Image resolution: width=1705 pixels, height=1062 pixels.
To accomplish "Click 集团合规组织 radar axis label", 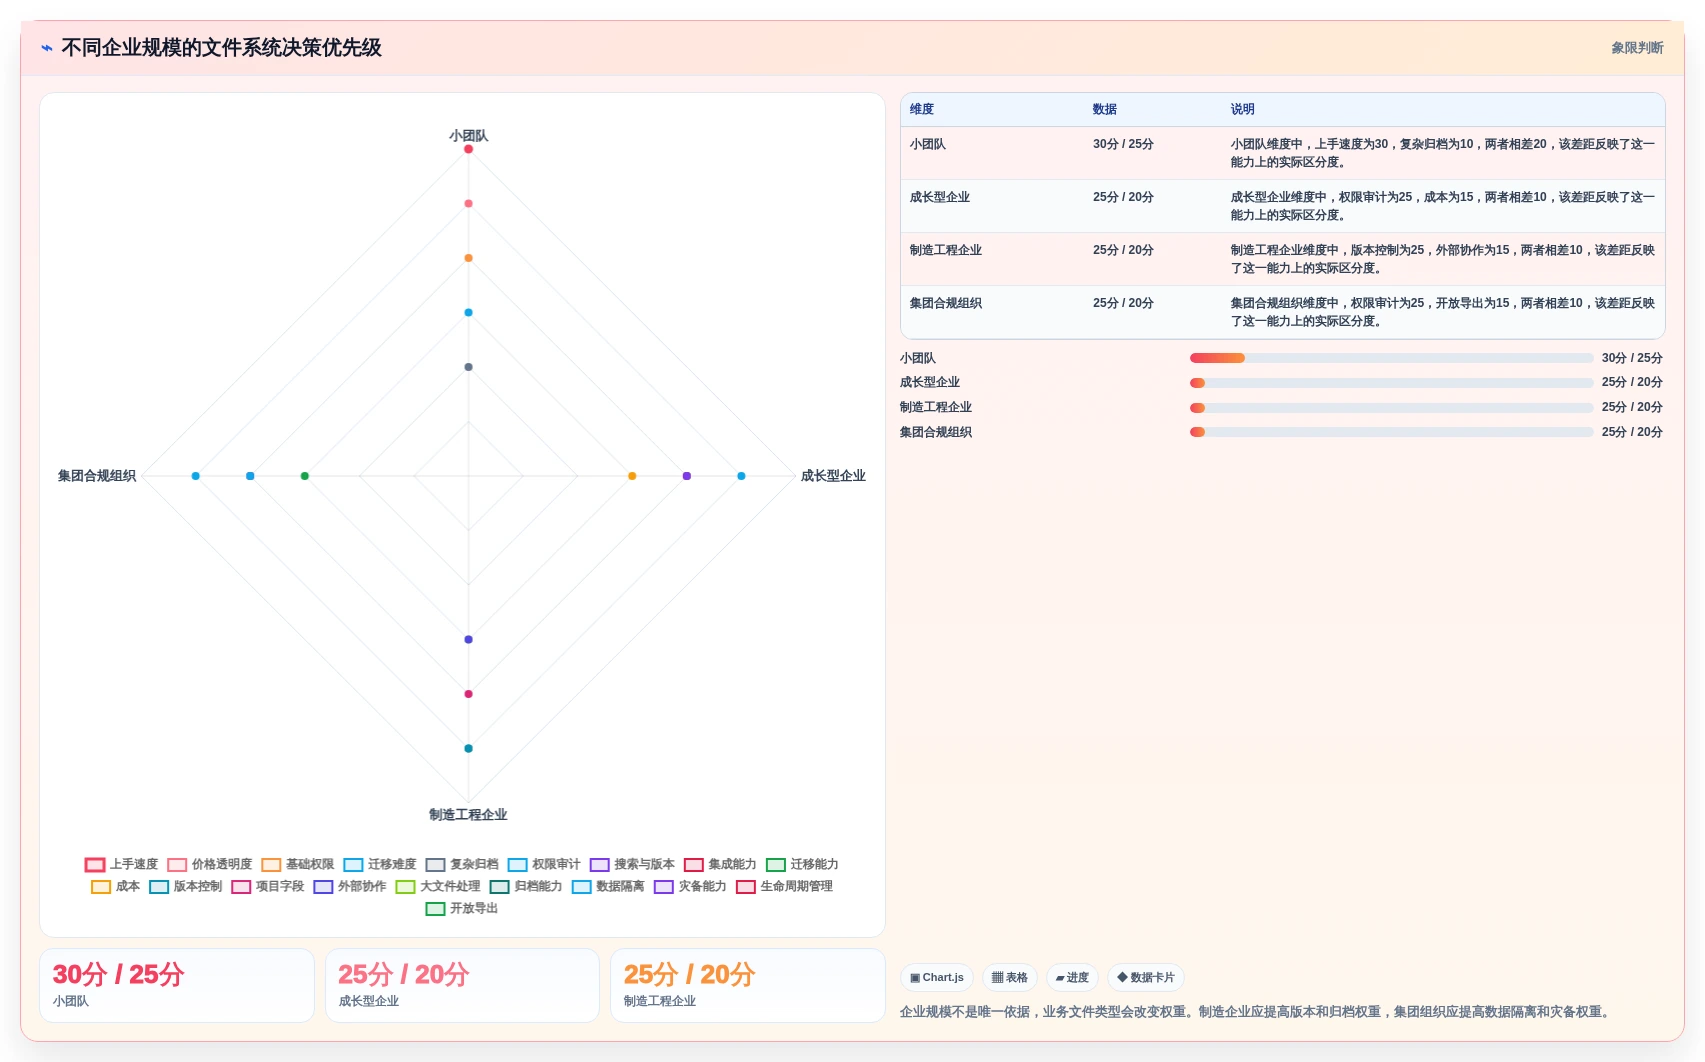I will pos(97,476).
